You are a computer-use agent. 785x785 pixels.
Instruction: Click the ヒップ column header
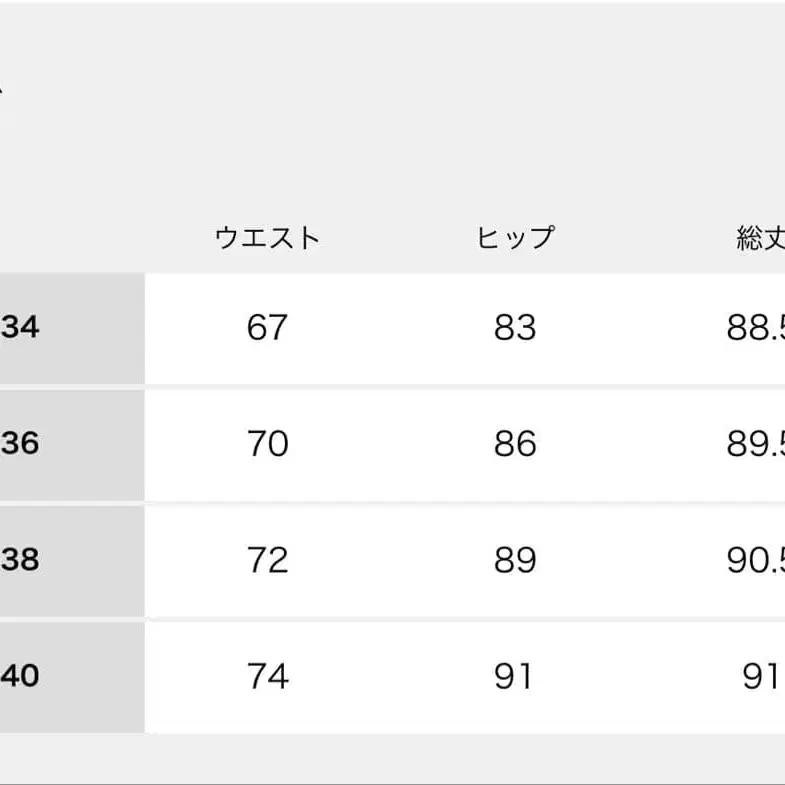point(515,237)
